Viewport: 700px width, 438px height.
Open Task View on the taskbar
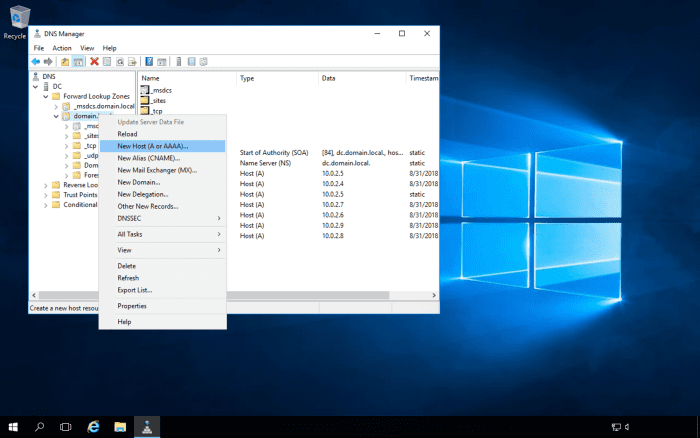tap(66, 427)
